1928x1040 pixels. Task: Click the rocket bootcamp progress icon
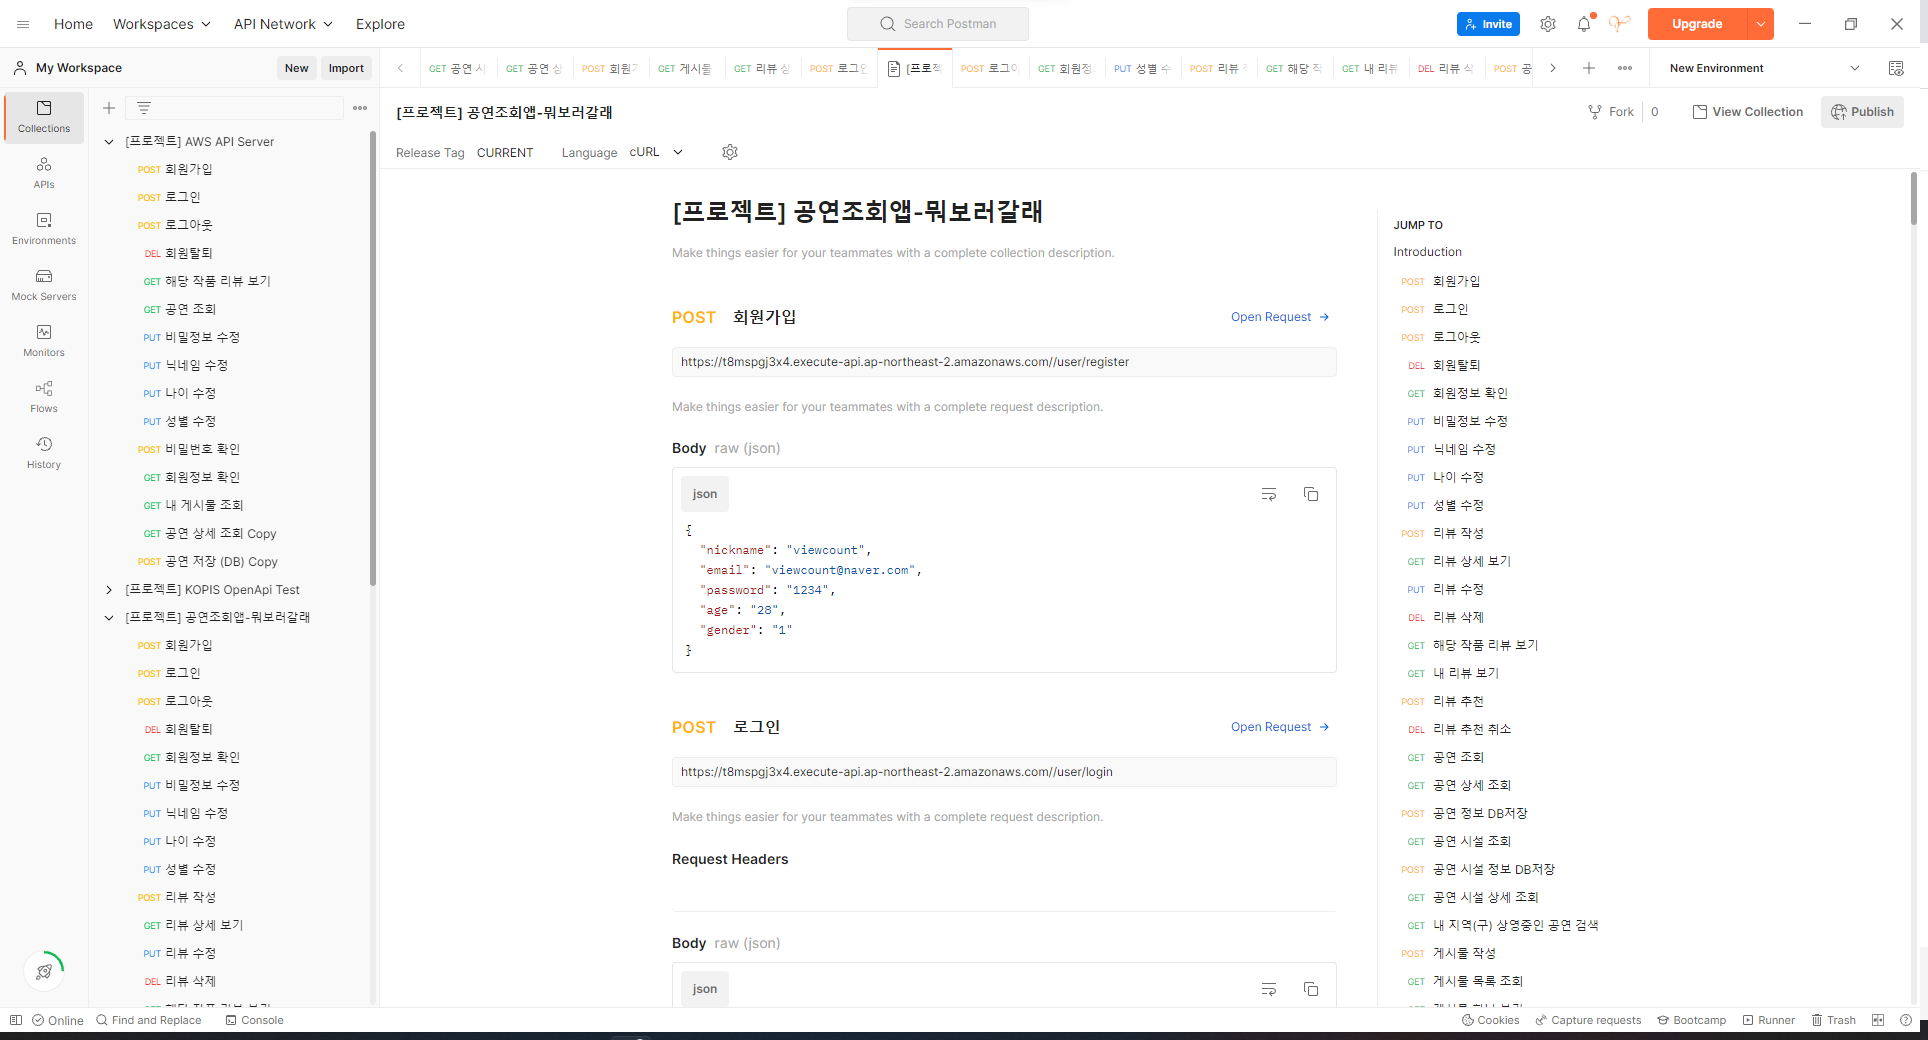coord(44,971)
